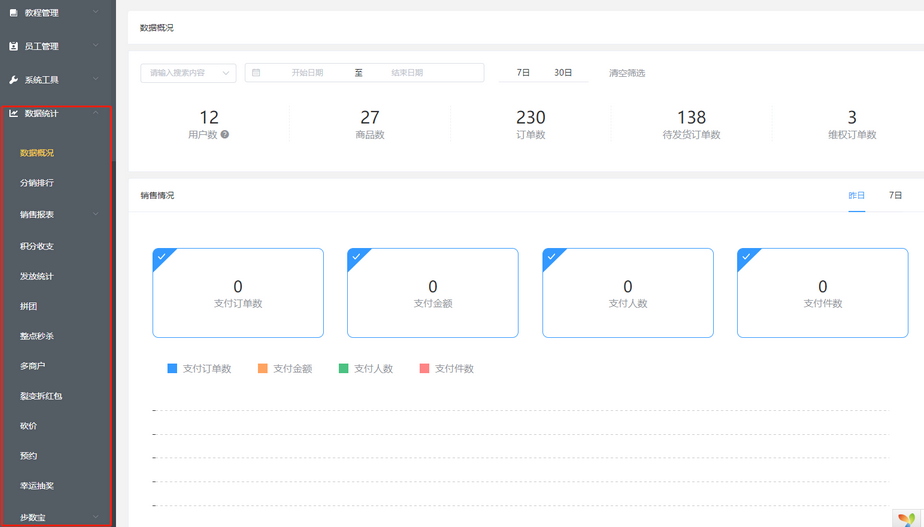
Task: Open the 请输入搜索内容 dropdown
Action: click(188, 73)
